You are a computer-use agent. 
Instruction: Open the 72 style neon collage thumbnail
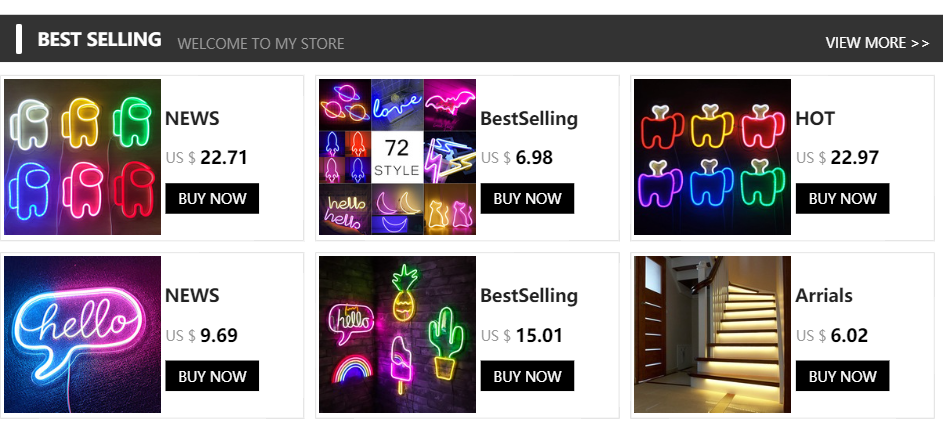pyautogui.click(x=397, y=157)
